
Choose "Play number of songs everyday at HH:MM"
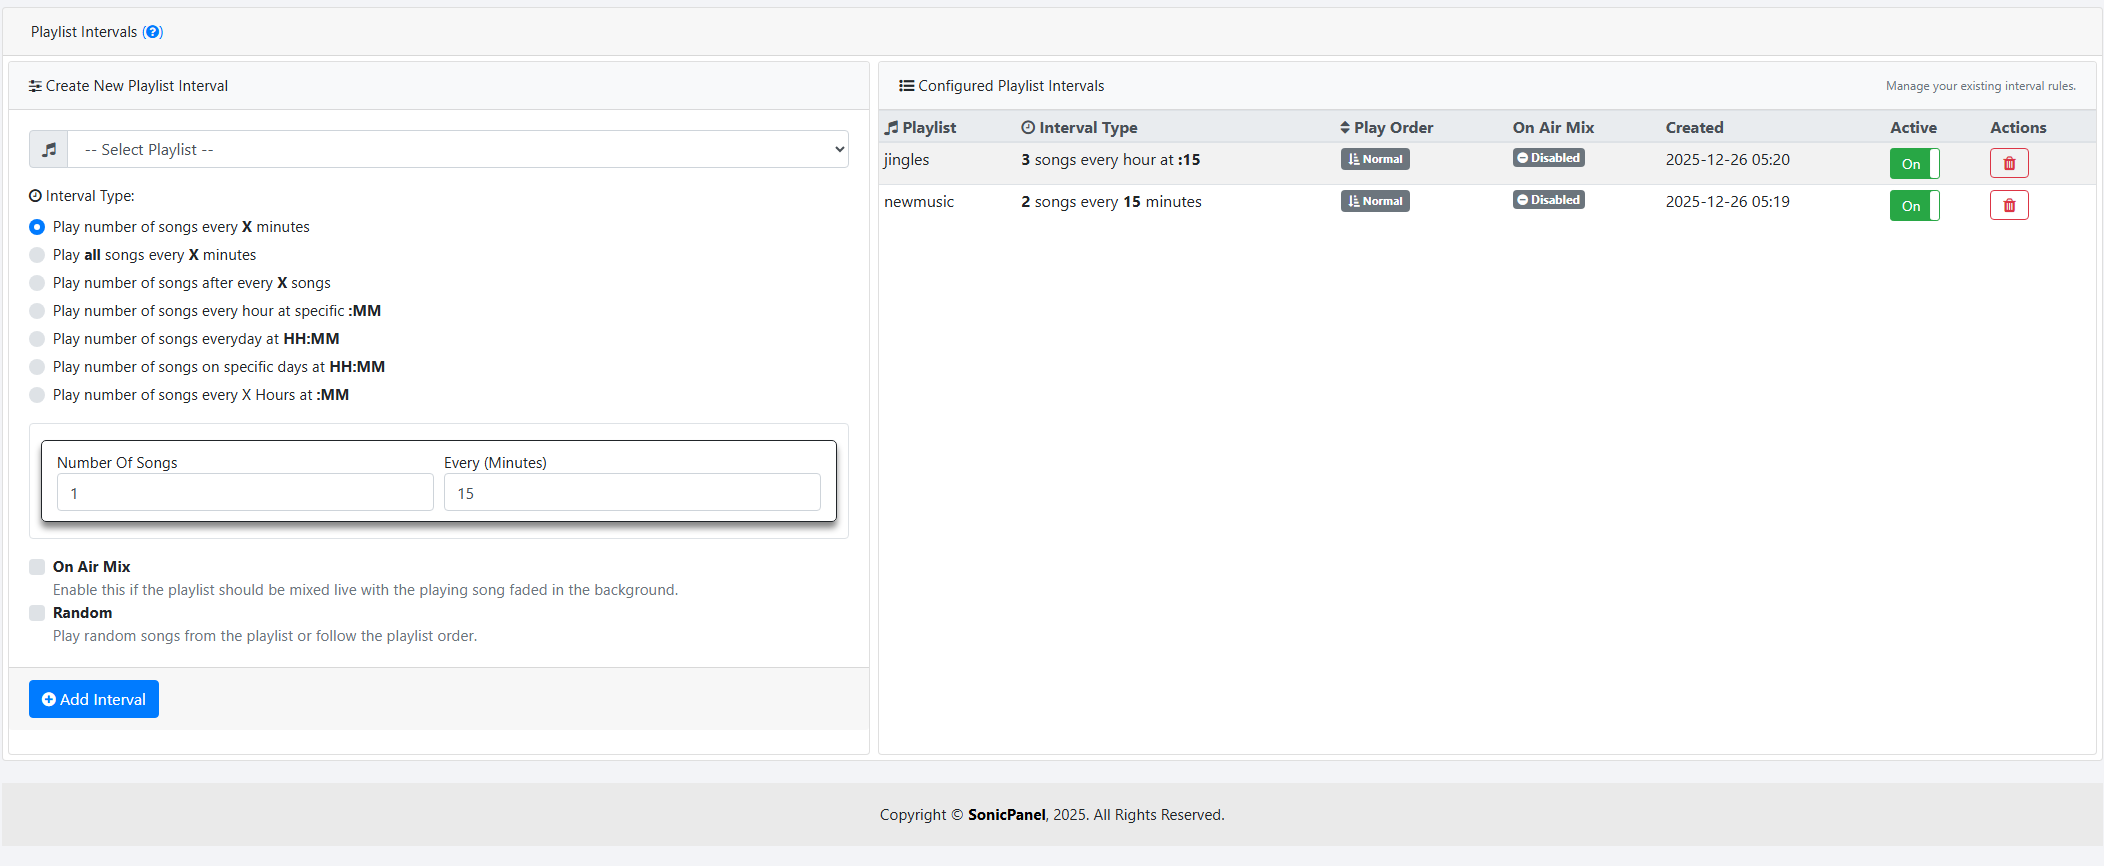(x=37, y=339)
